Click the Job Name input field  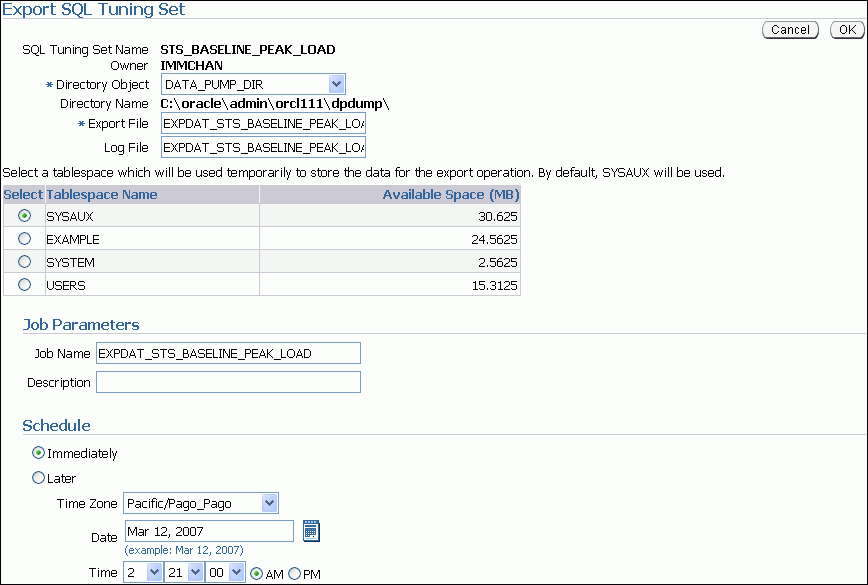click(x=227, y=353)
